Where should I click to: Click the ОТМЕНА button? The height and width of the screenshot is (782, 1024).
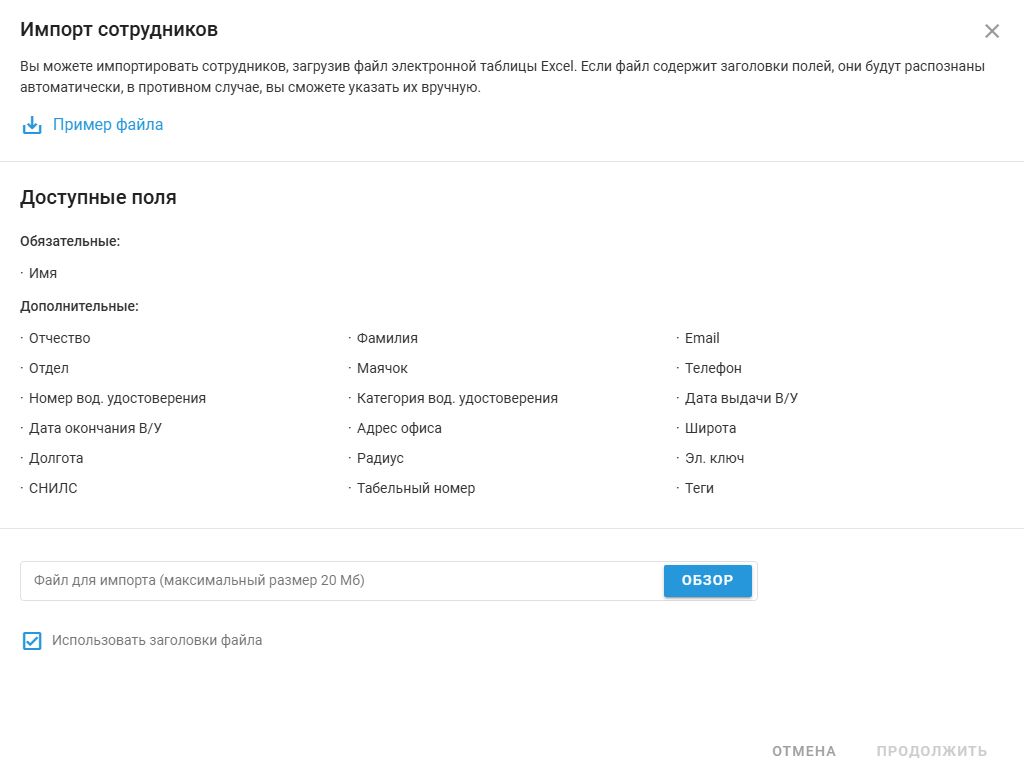(804, 751)
